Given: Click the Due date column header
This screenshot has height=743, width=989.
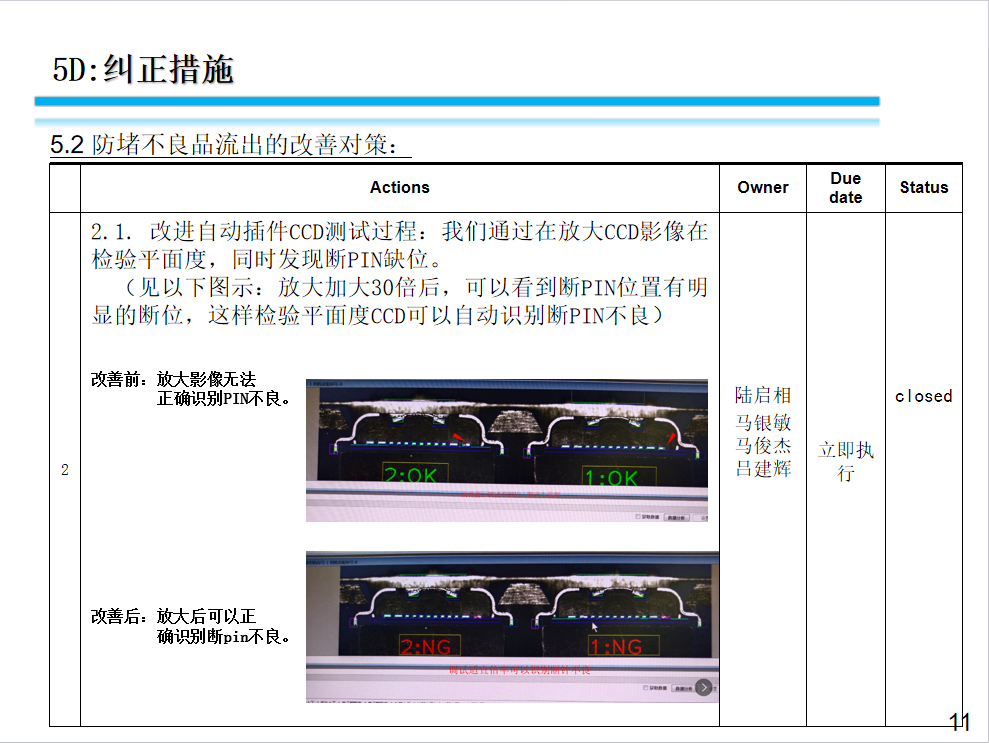Looking at the screenshot, I should pos(845,188).
